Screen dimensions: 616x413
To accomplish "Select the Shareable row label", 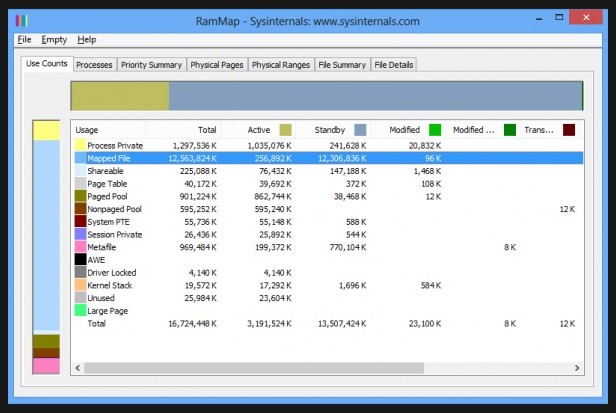I will (105, 171).
